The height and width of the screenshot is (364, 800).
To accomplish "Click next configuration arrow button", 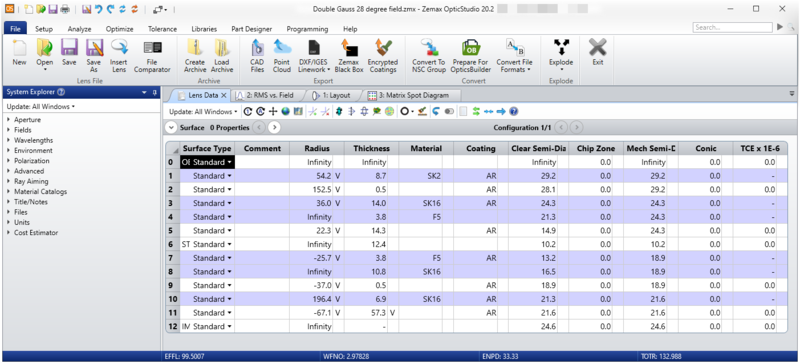I will click(x=577, y=128).
